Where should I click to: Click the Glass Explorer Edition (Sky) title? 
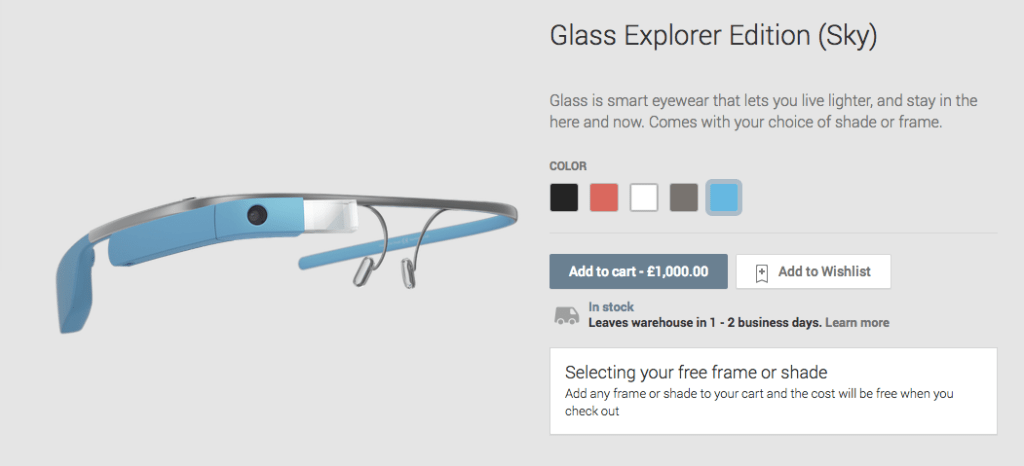[x=714, y=37]
